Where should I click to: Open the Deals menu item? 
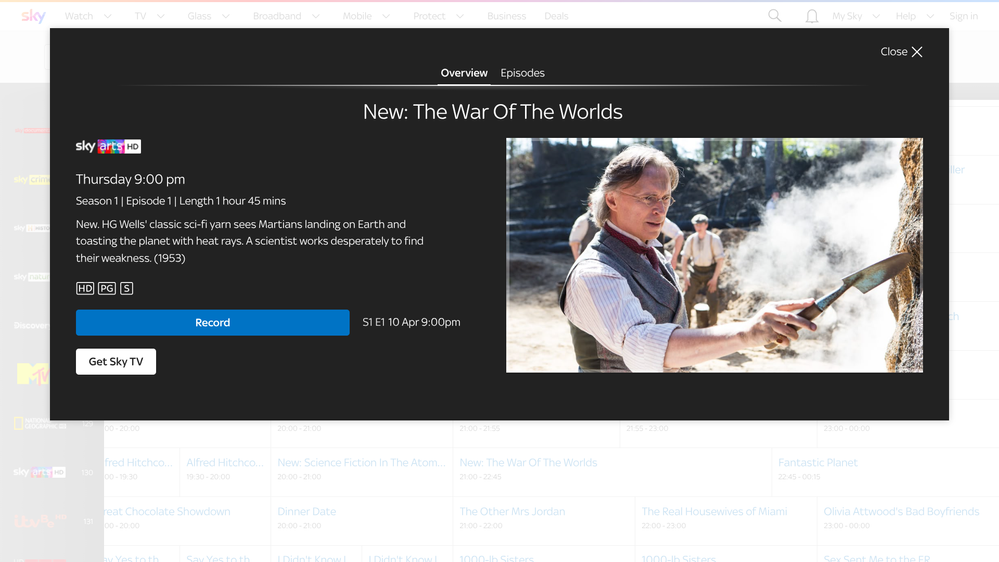point(556,16)
